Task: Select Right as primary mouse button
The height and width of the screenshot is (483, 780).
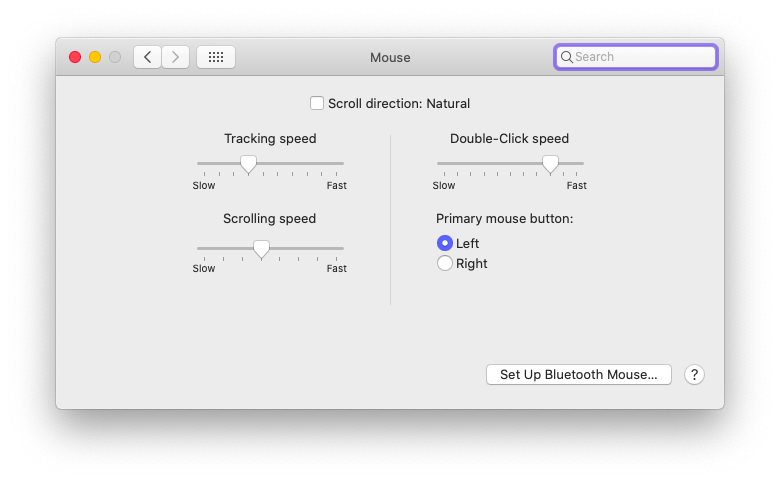Action: [445, 263]
